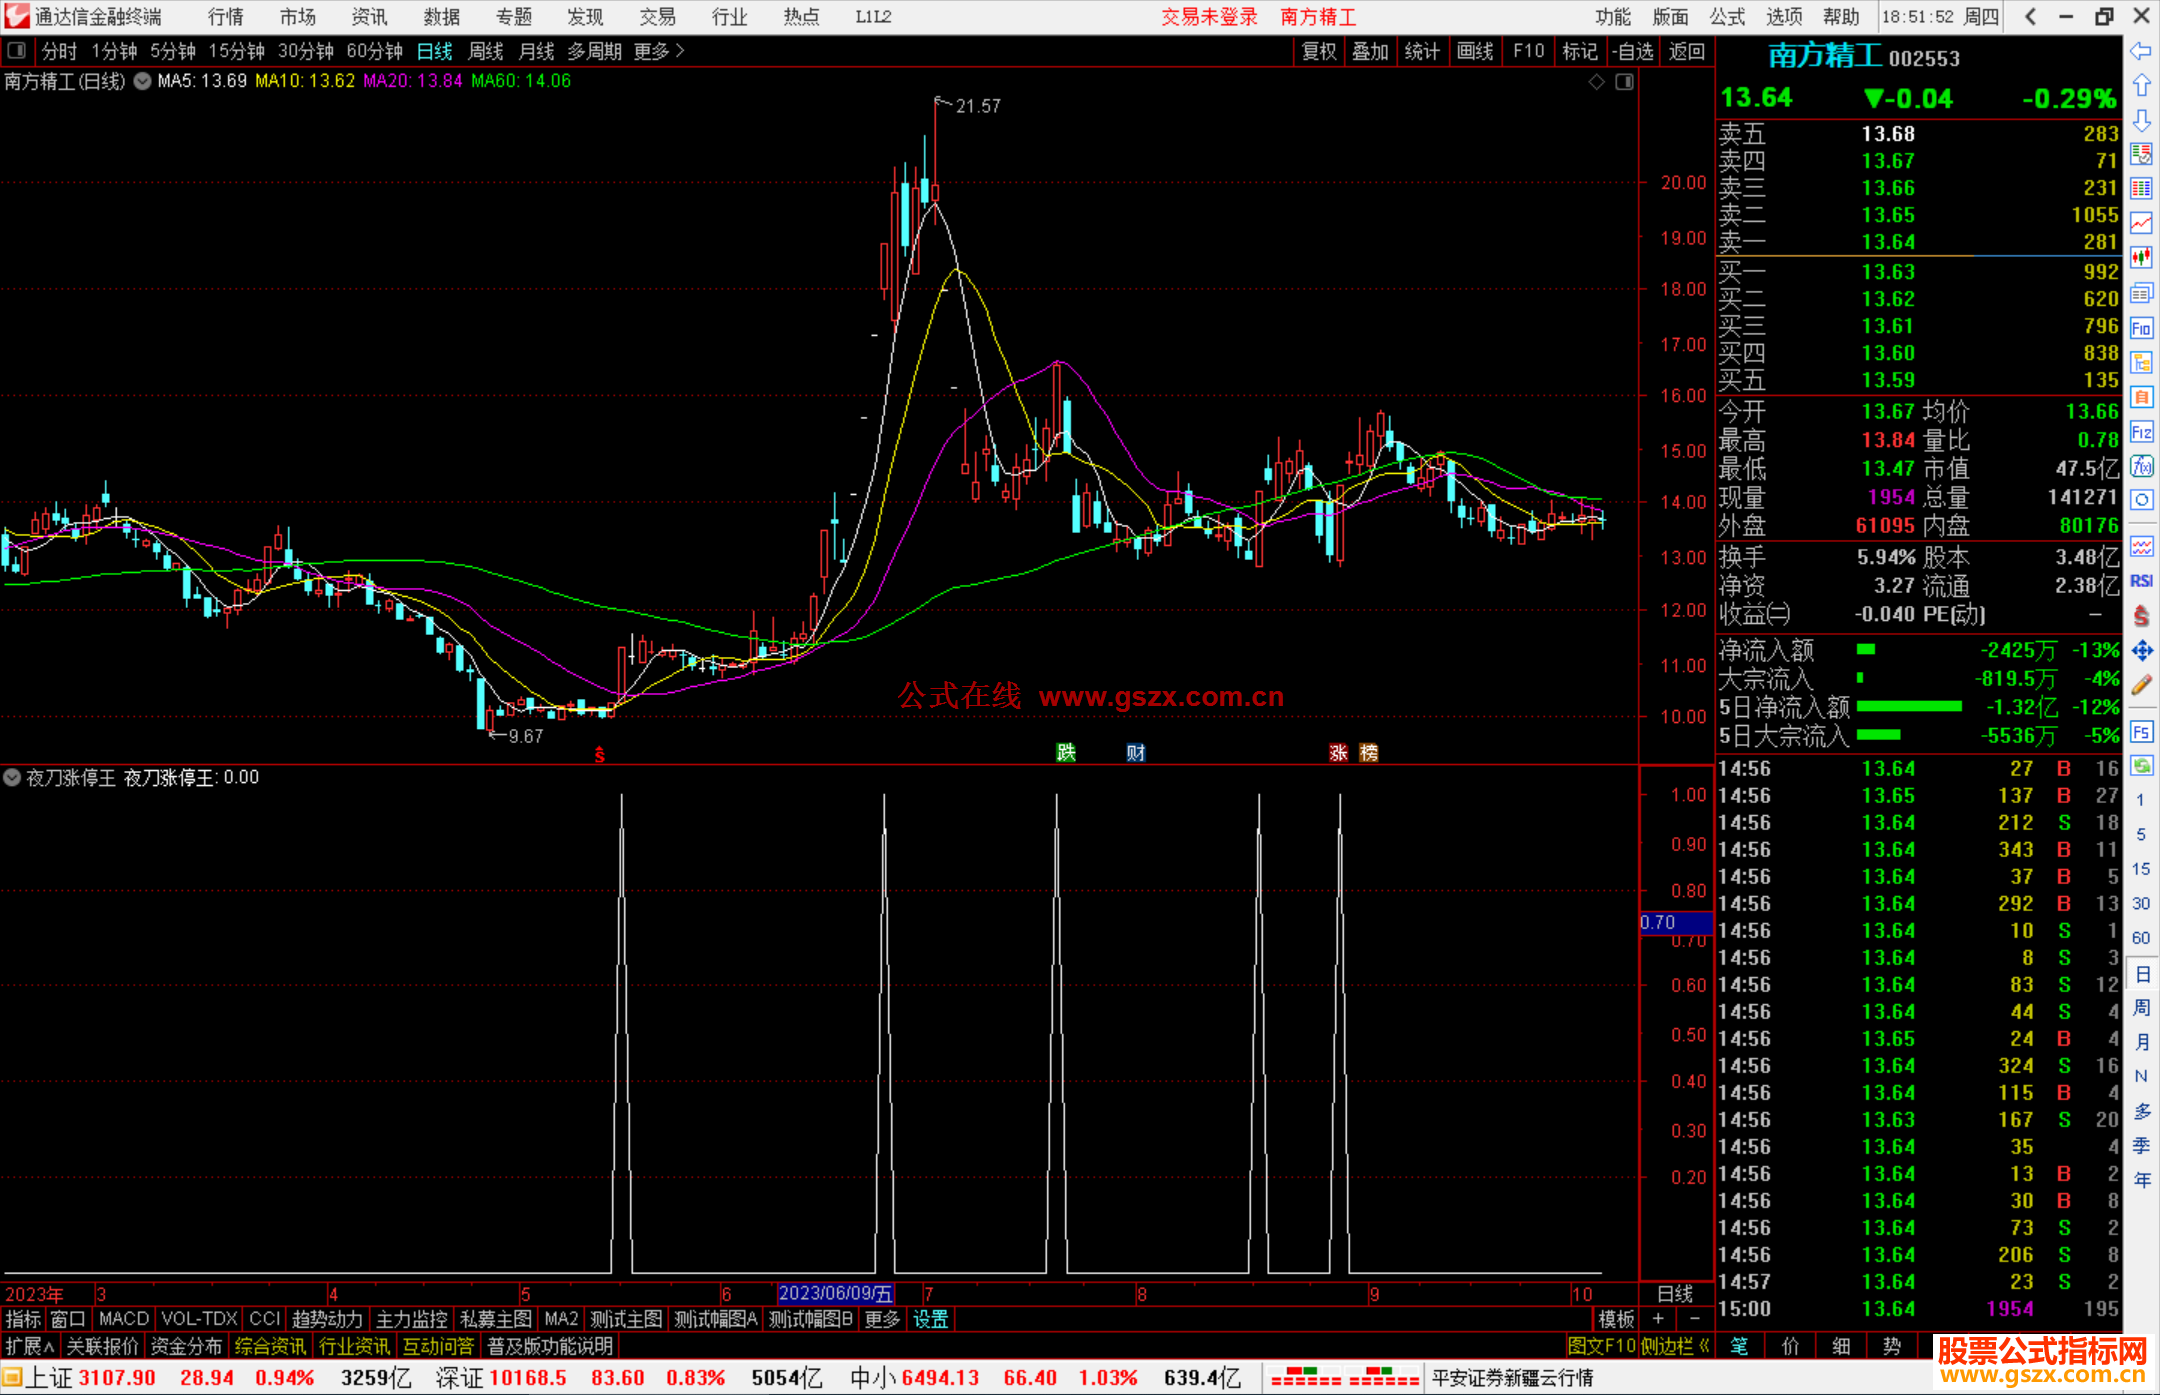Click the candlestick chart icon in sidebar
The height and width of the screenshot is (1395, 2160).
point(2141,257)
